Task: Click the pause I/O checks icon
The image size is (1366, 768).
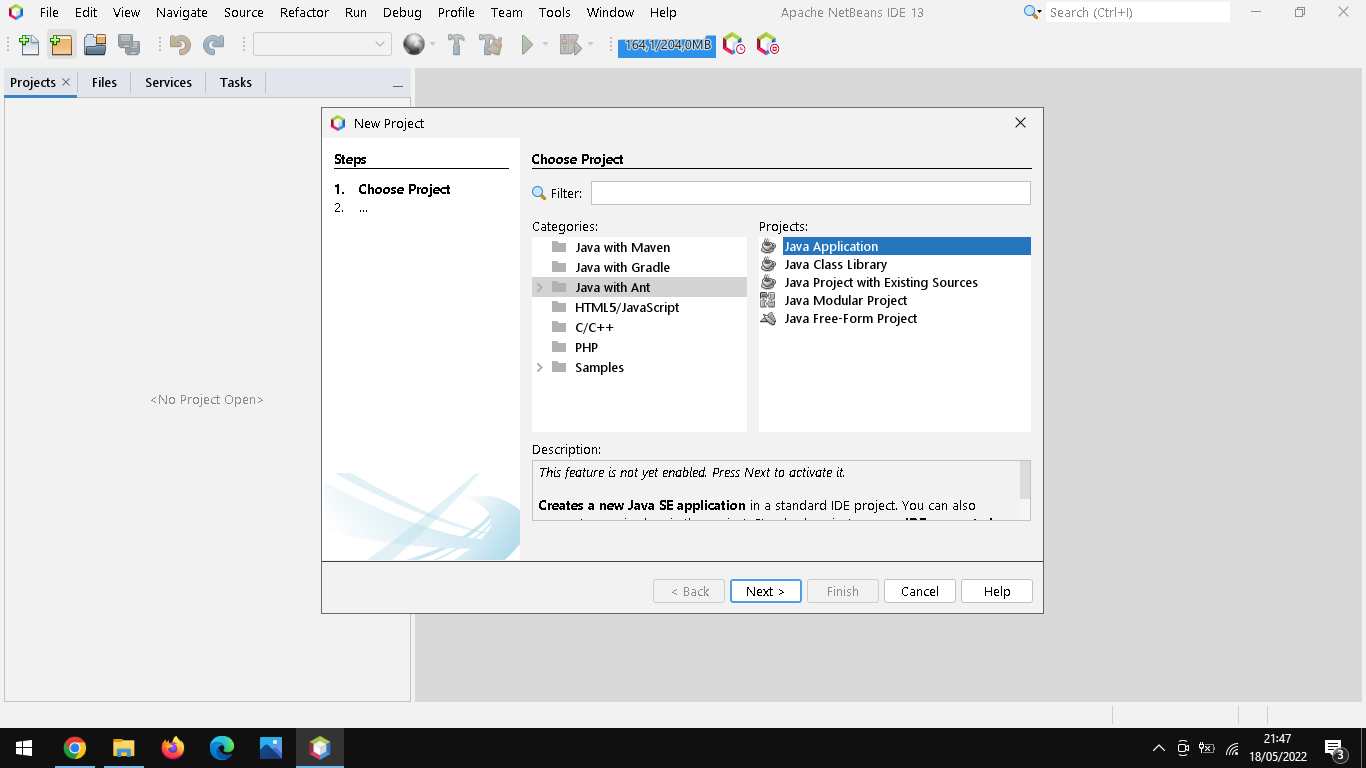Action: (767, 44)
